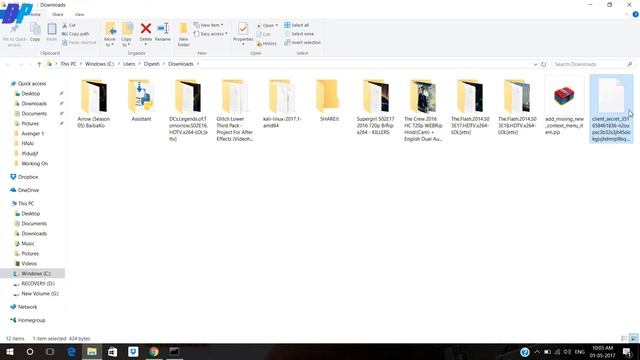640x360 pixels.
Task: Open Working On in Quick access
Action: pos(34,163)
